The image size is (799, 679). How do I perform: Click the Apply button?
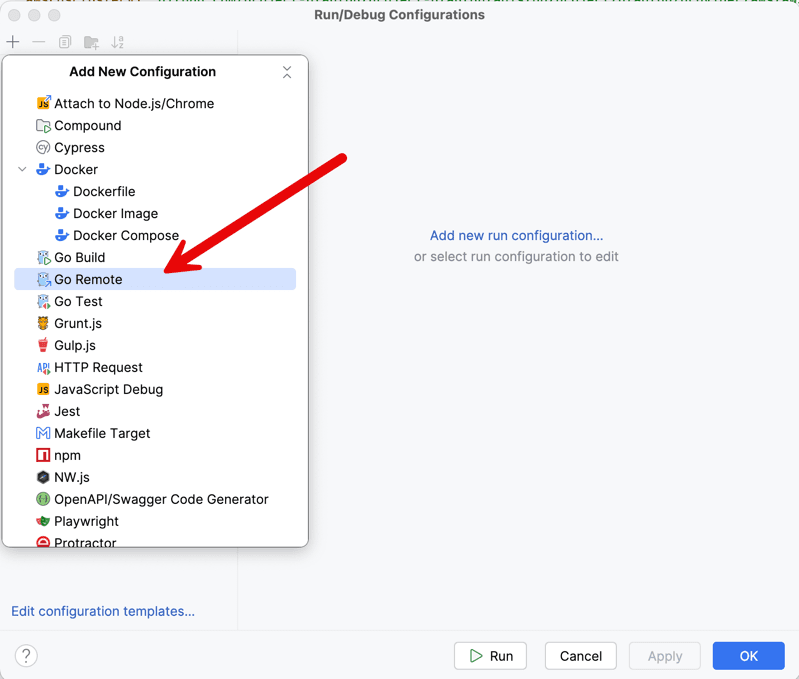click(664, 656)
